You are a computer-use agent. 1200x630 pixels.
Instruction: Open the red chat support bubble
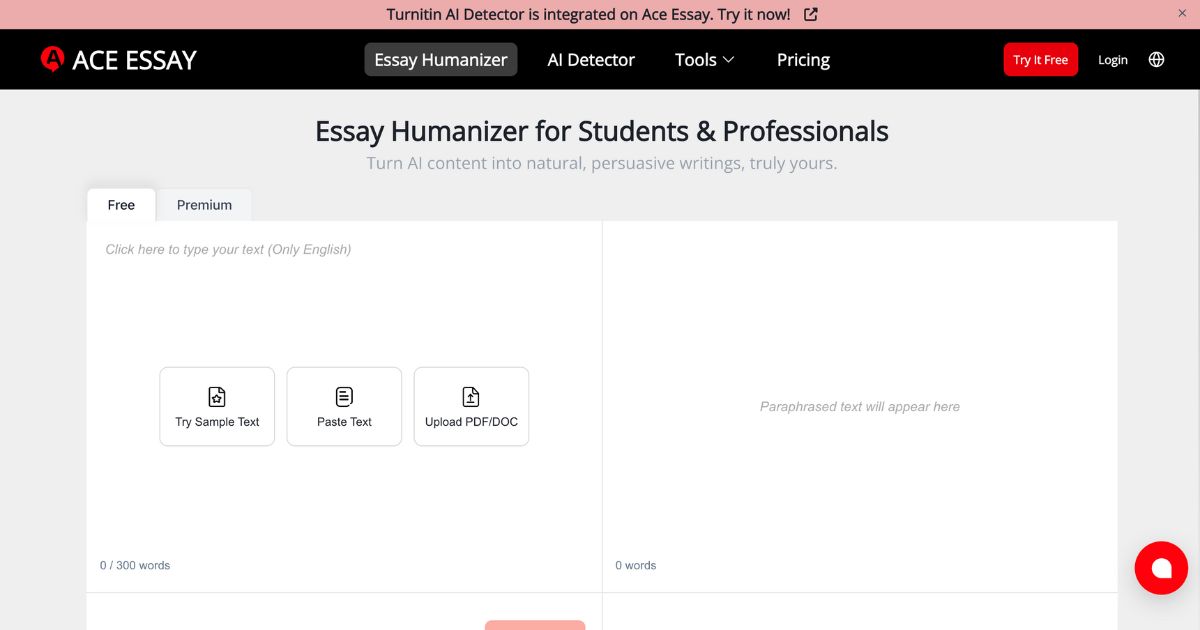(x=1161, y=568)
